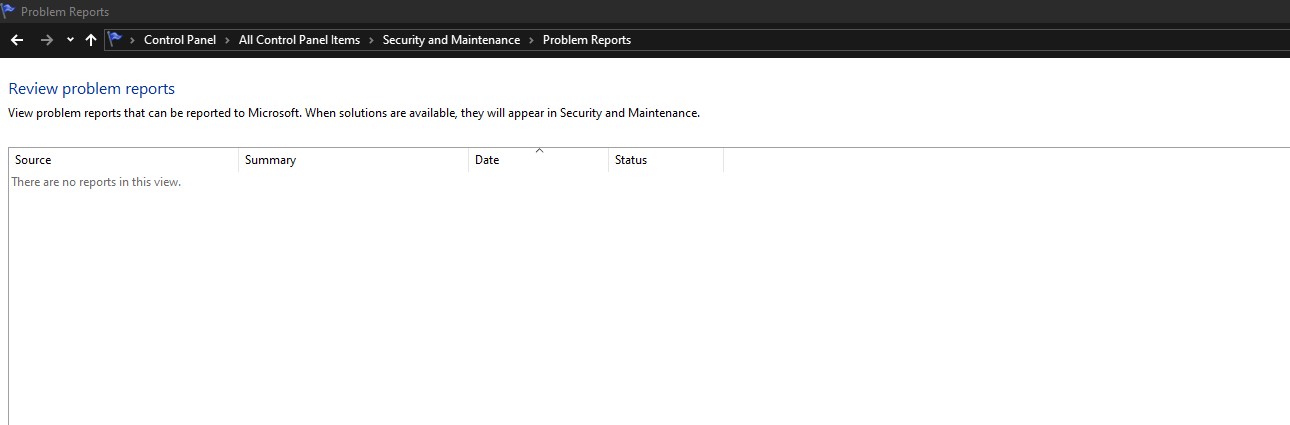Go to Control Panel breadcrumb
The height and width of the screenshot is (425, 1290).
(180, 40)
